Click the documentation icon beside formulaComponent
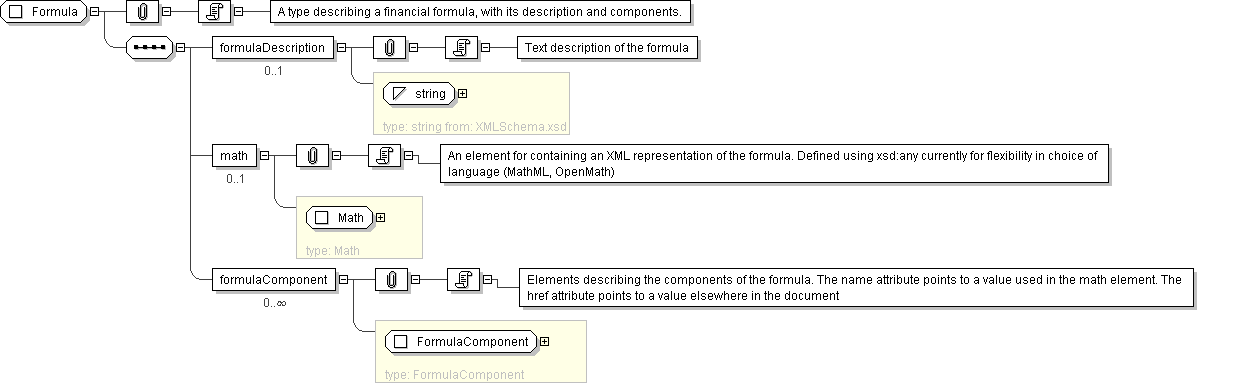This screenshot has width=1235, height=384. pos(462,280)
